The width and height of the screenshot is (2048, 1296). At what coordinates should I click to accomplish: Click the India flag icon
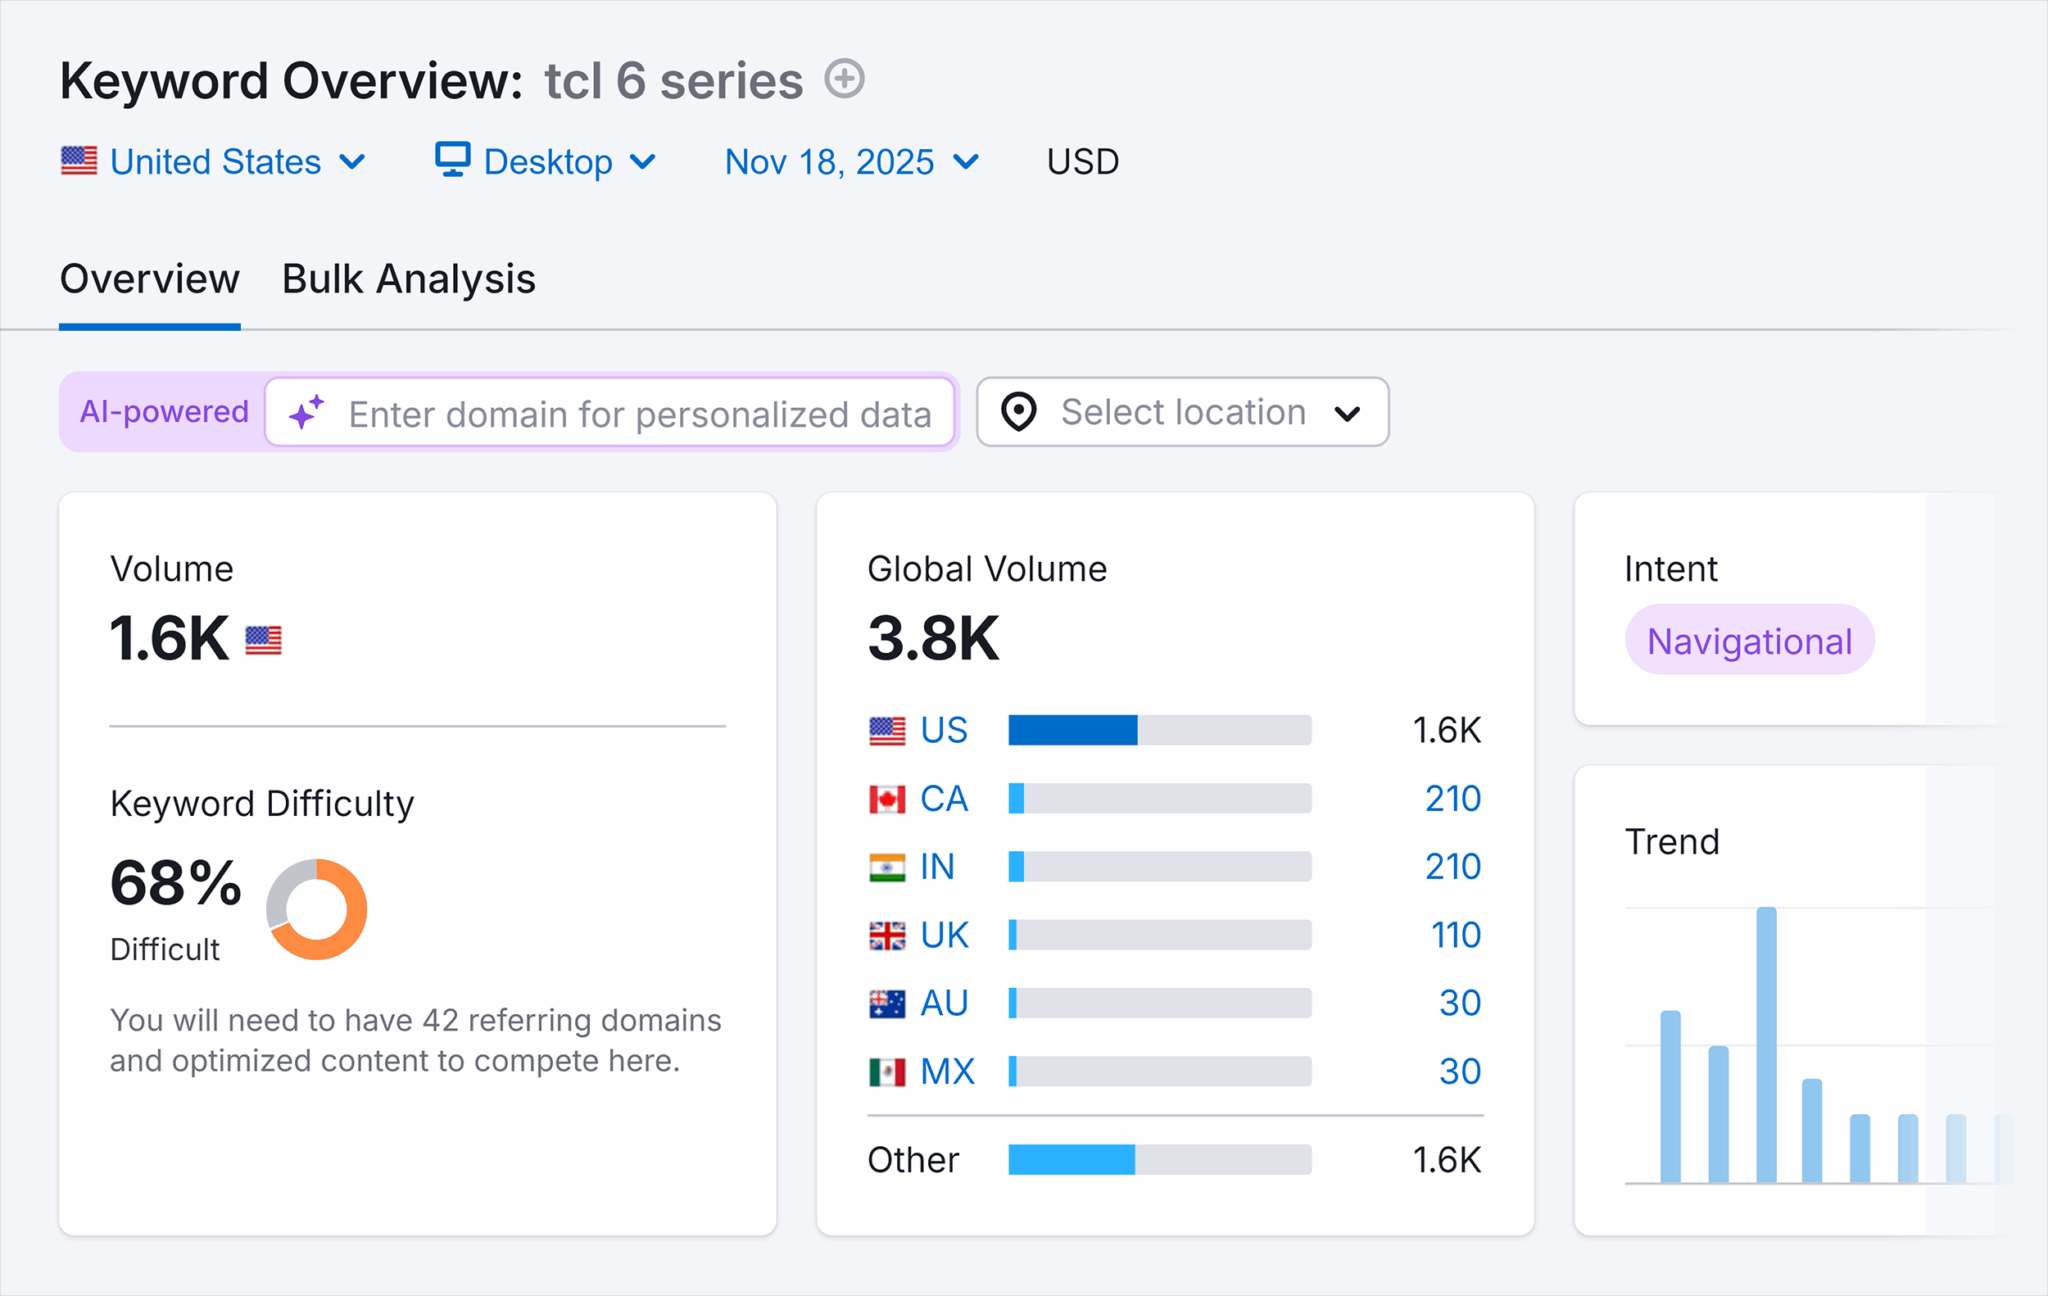(x=887, y=867)
